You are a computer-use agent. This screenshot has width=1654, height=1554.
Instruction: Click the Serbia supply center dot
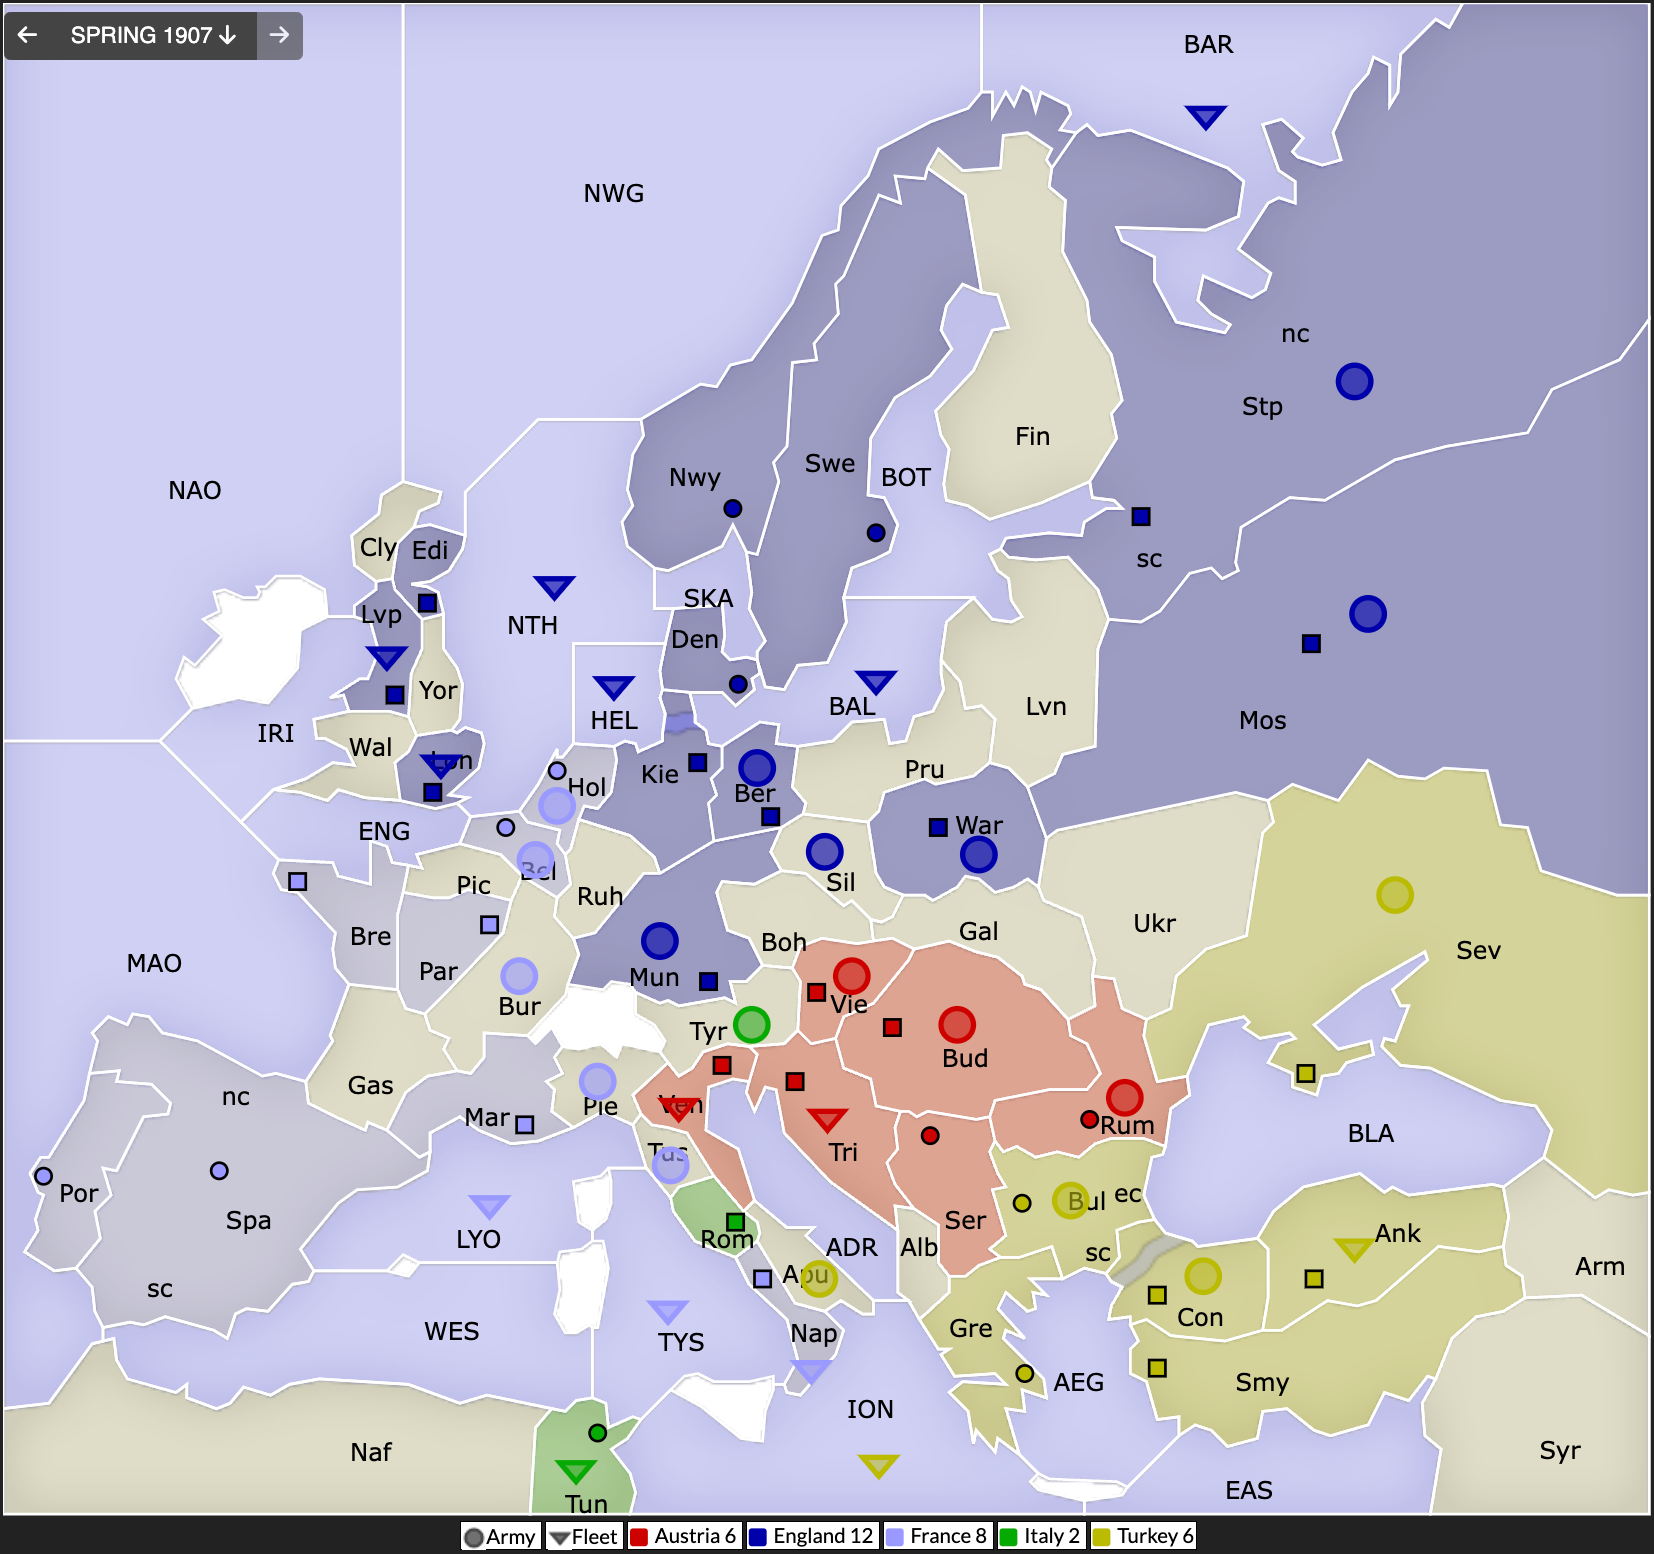930,1135
